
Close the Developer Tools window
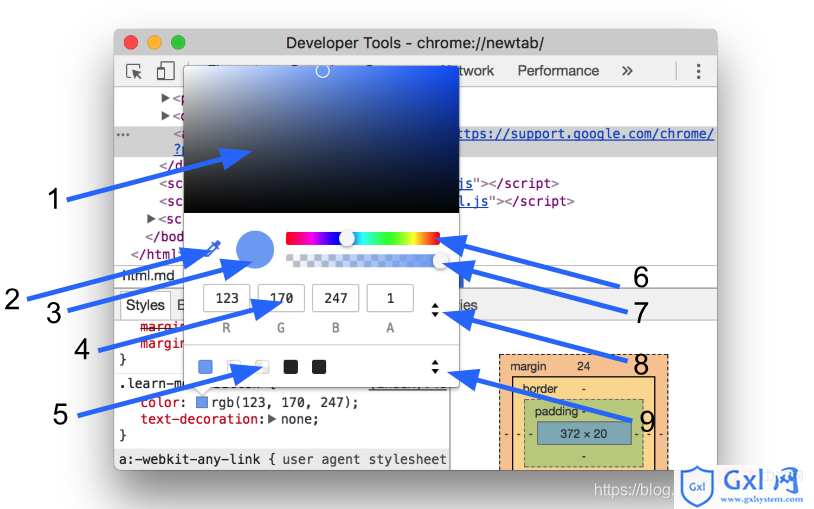(x=131, y=43)
